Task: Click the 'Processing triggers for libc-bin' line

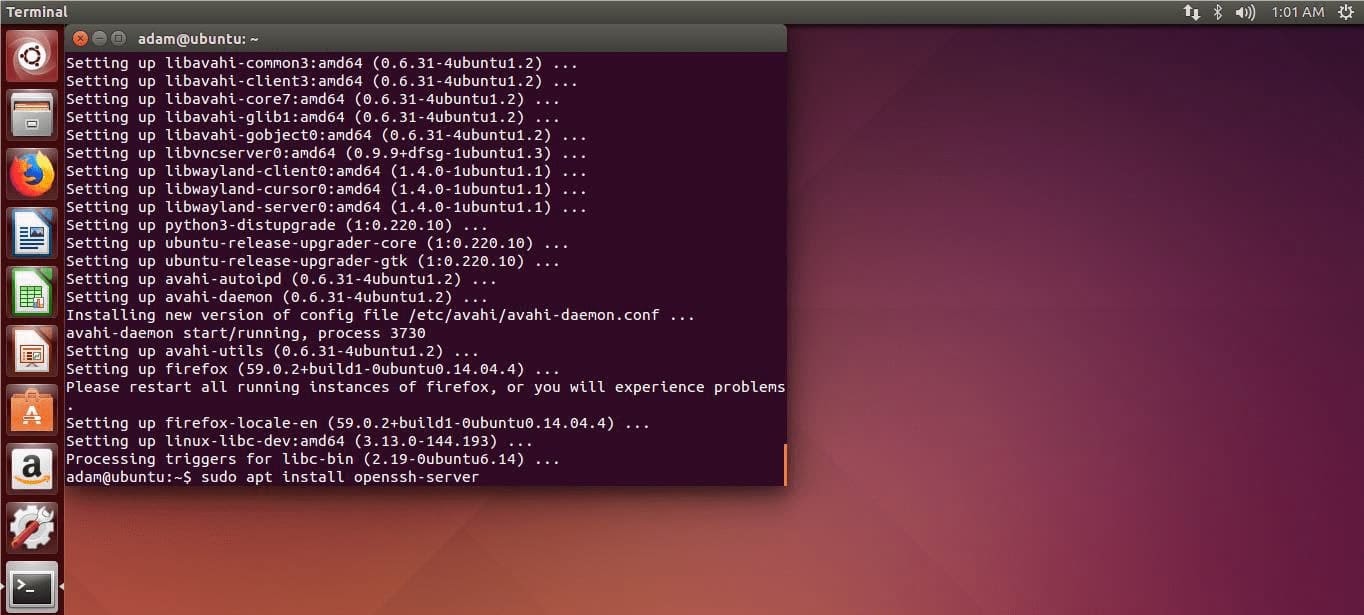Action: click(x=312, y=459)
